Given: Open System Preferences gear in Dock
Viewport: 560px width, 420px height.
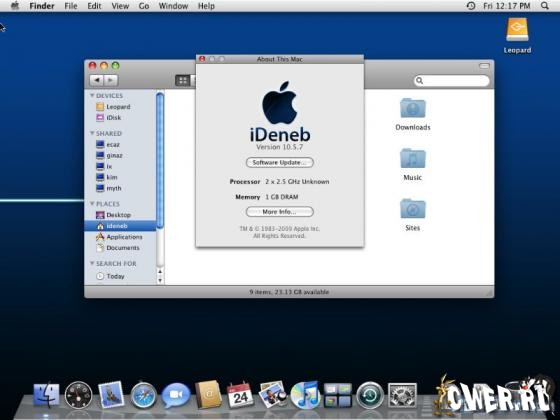Looking at the screenshot, I should point(402,395).
